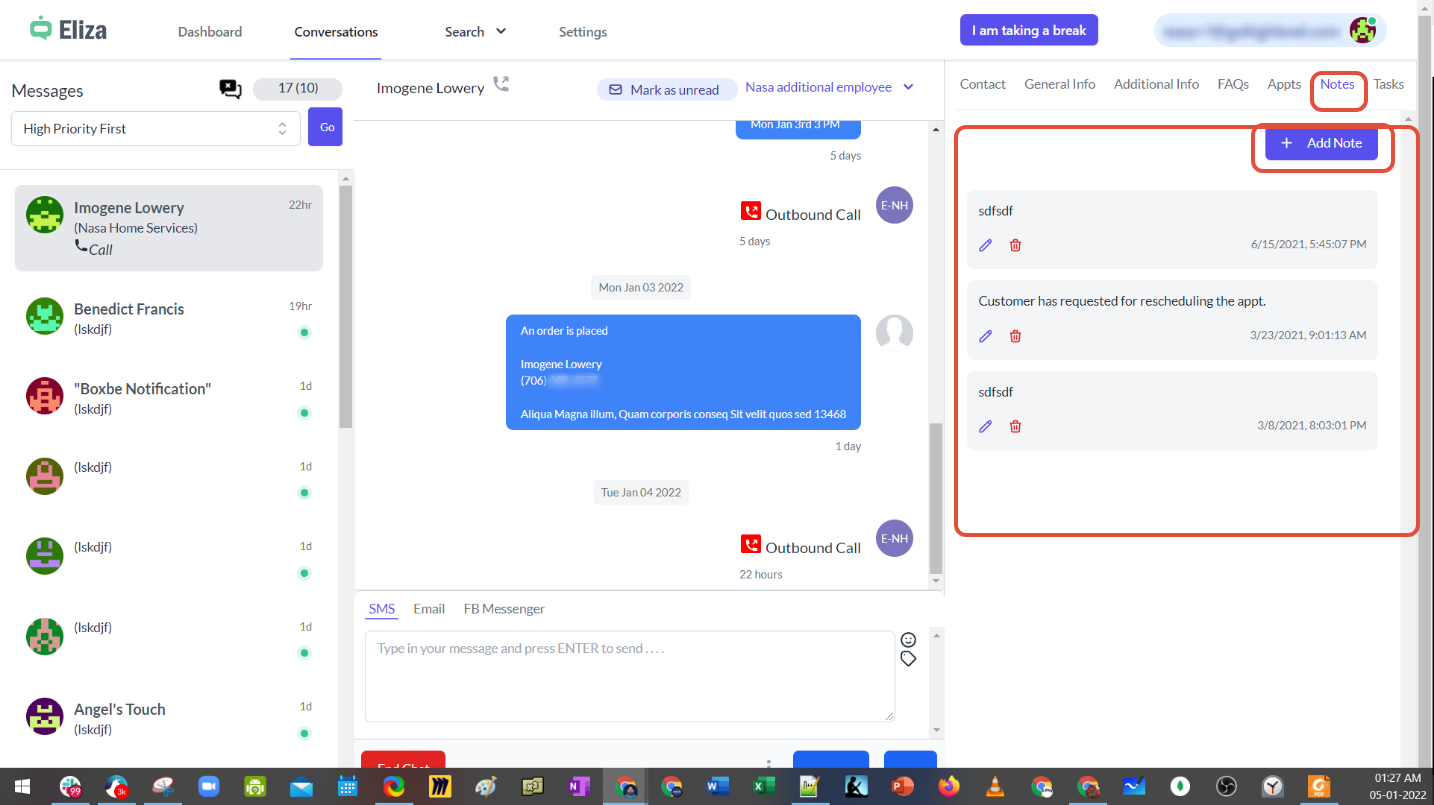This screenshot has height=805, width=1434.
Task: Switch to the General Info tab
Action: (x=1060, y=84)
